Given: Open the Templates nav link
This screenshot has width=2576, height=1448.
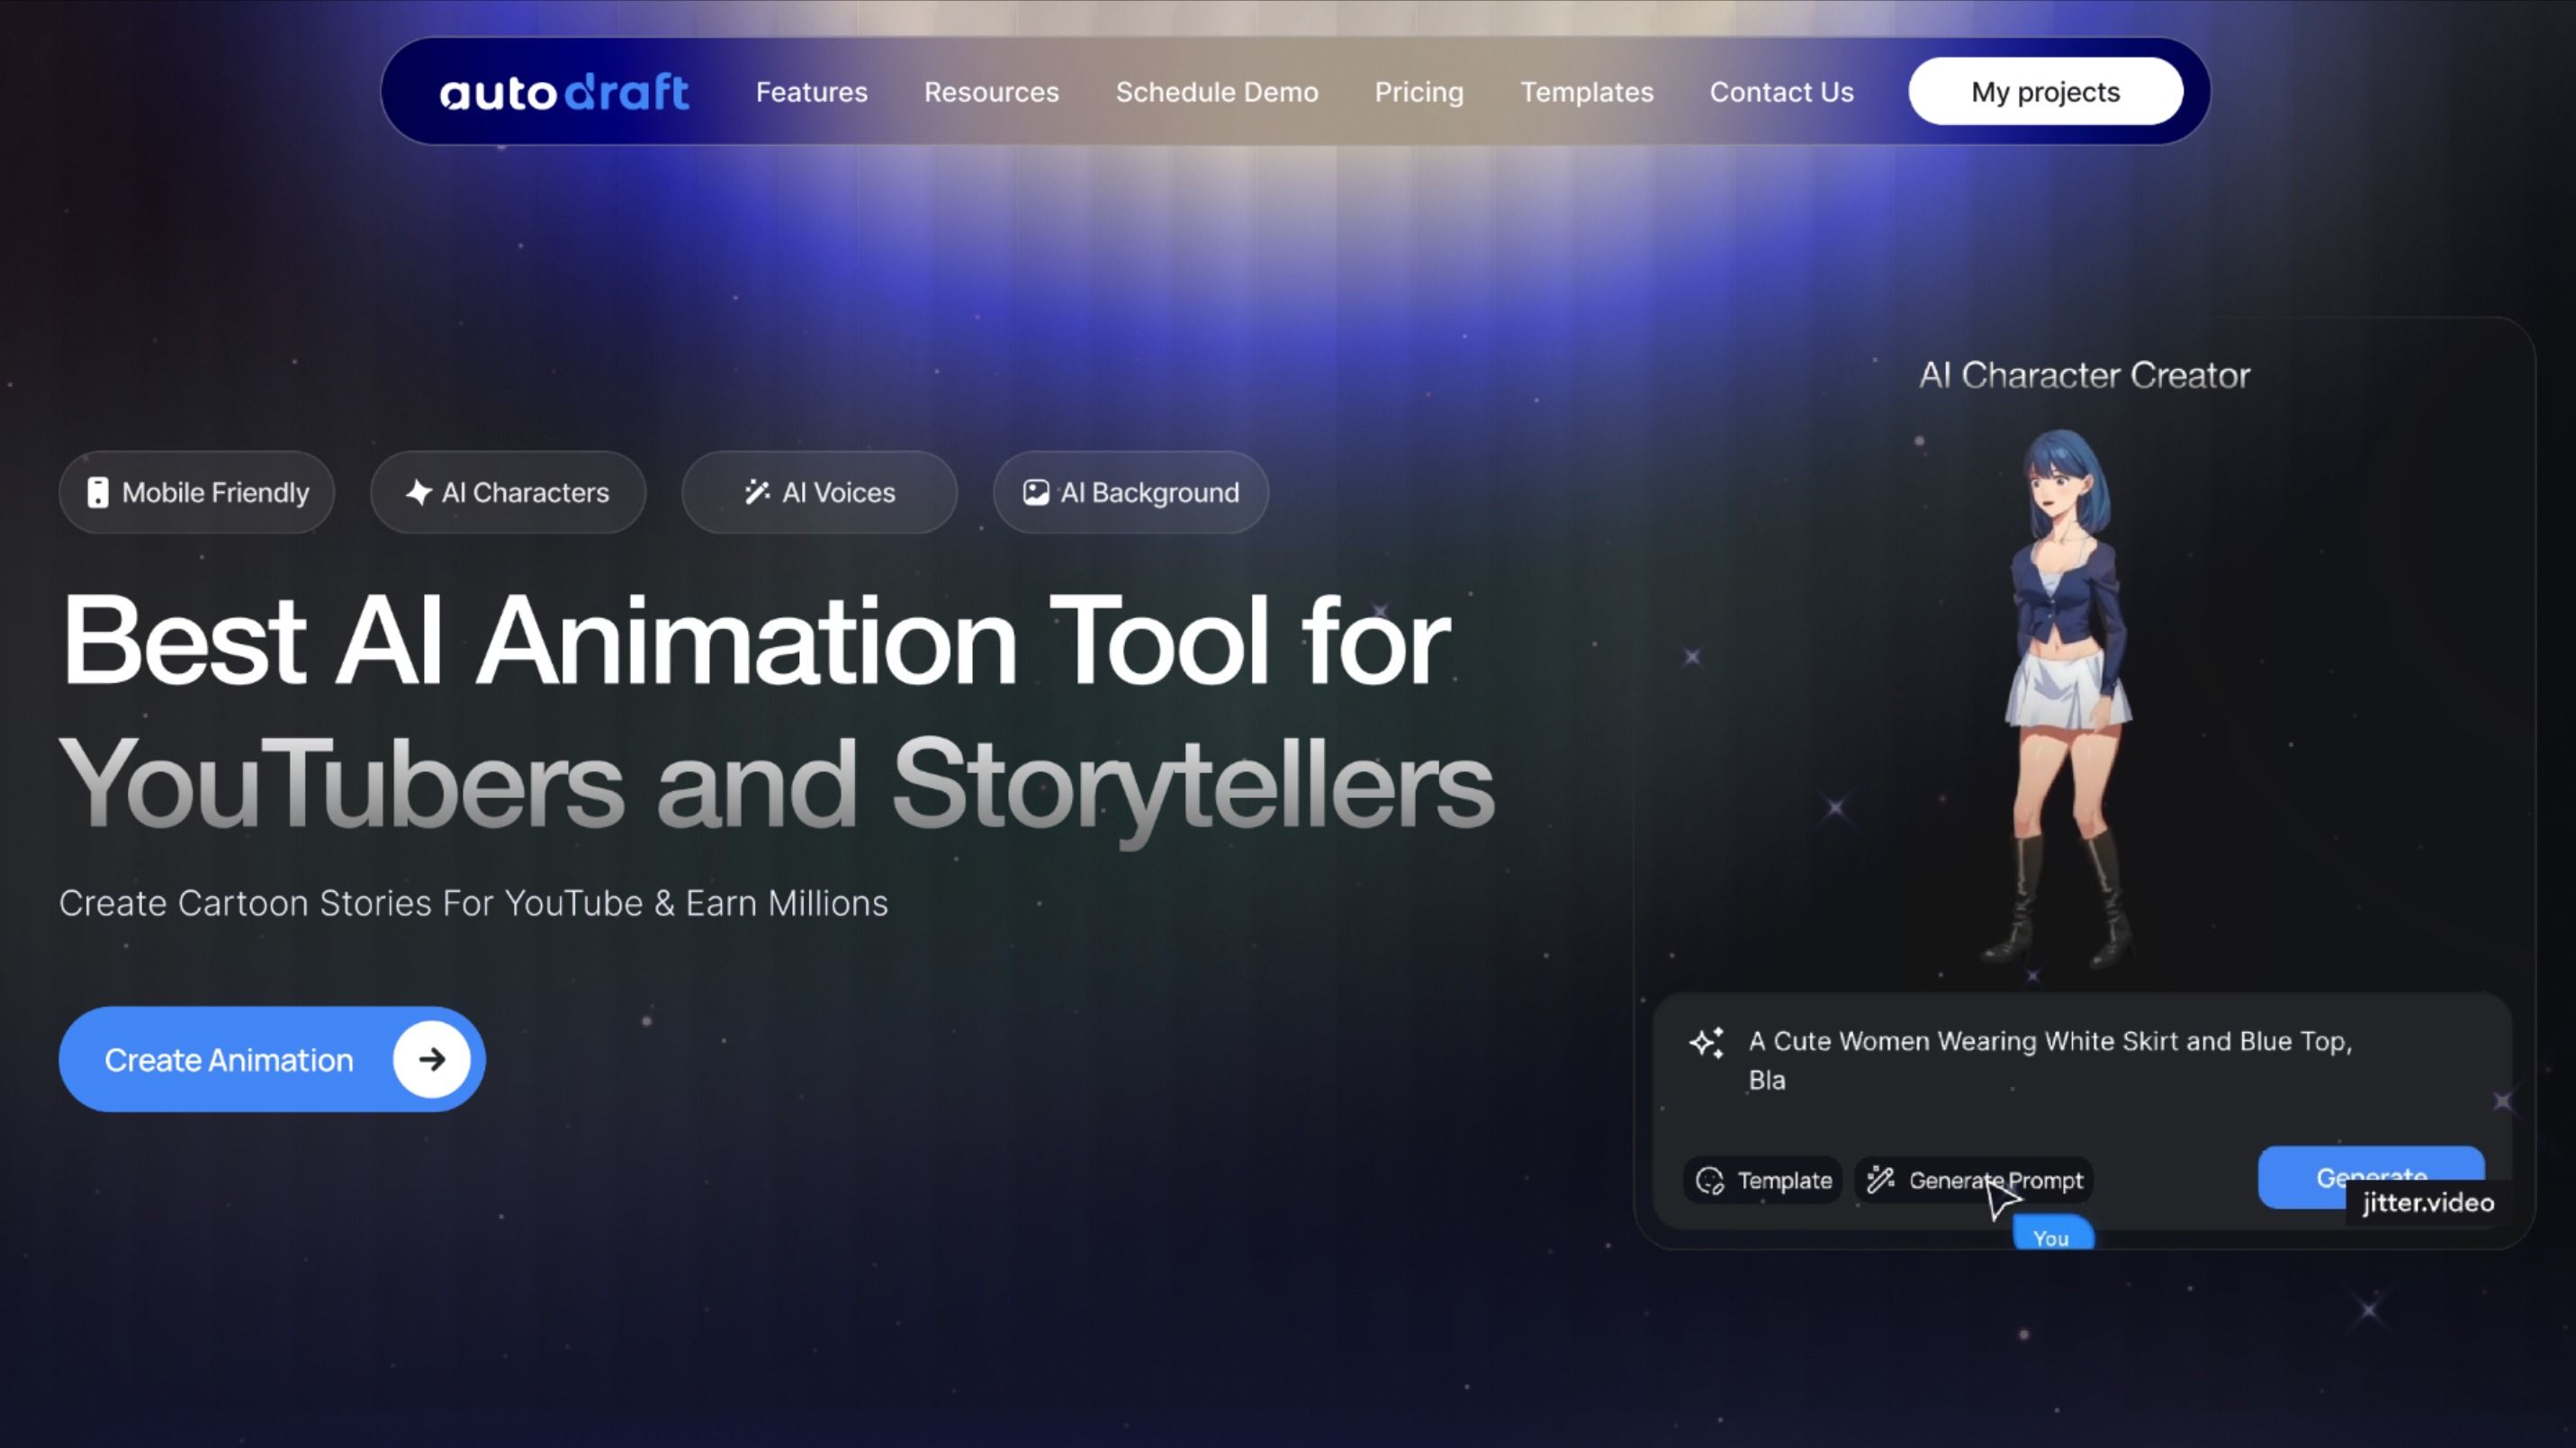Looking at the screenshot, I should pos(1586,92).
